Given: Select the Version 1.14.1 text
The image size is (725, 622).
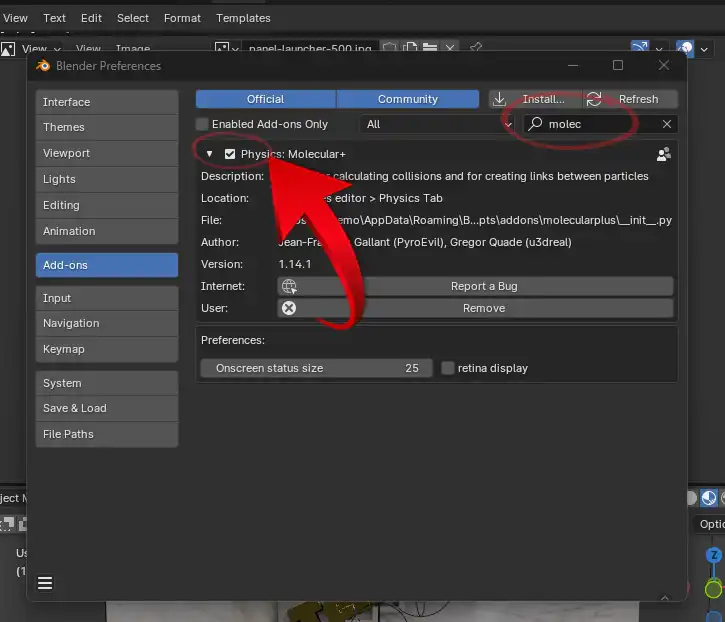Looking at the screenshot, I should click(x=295, y=264).
